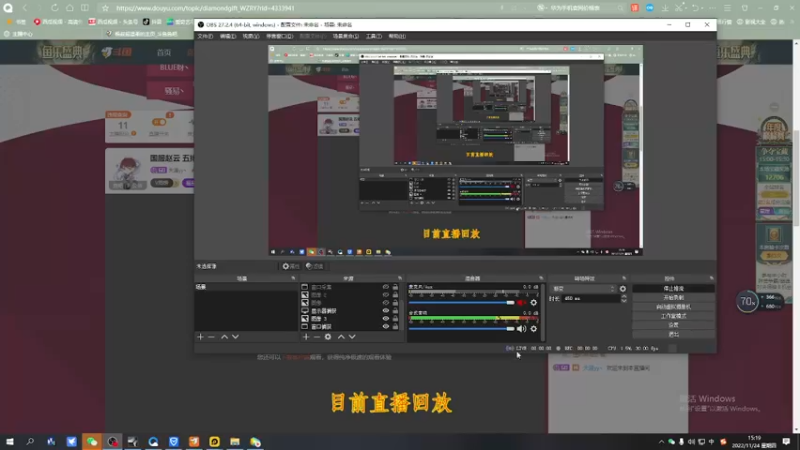This screenshot has width=800, height=450.
Task: Click the transition 时长 duration field
Action: (590, 298)
